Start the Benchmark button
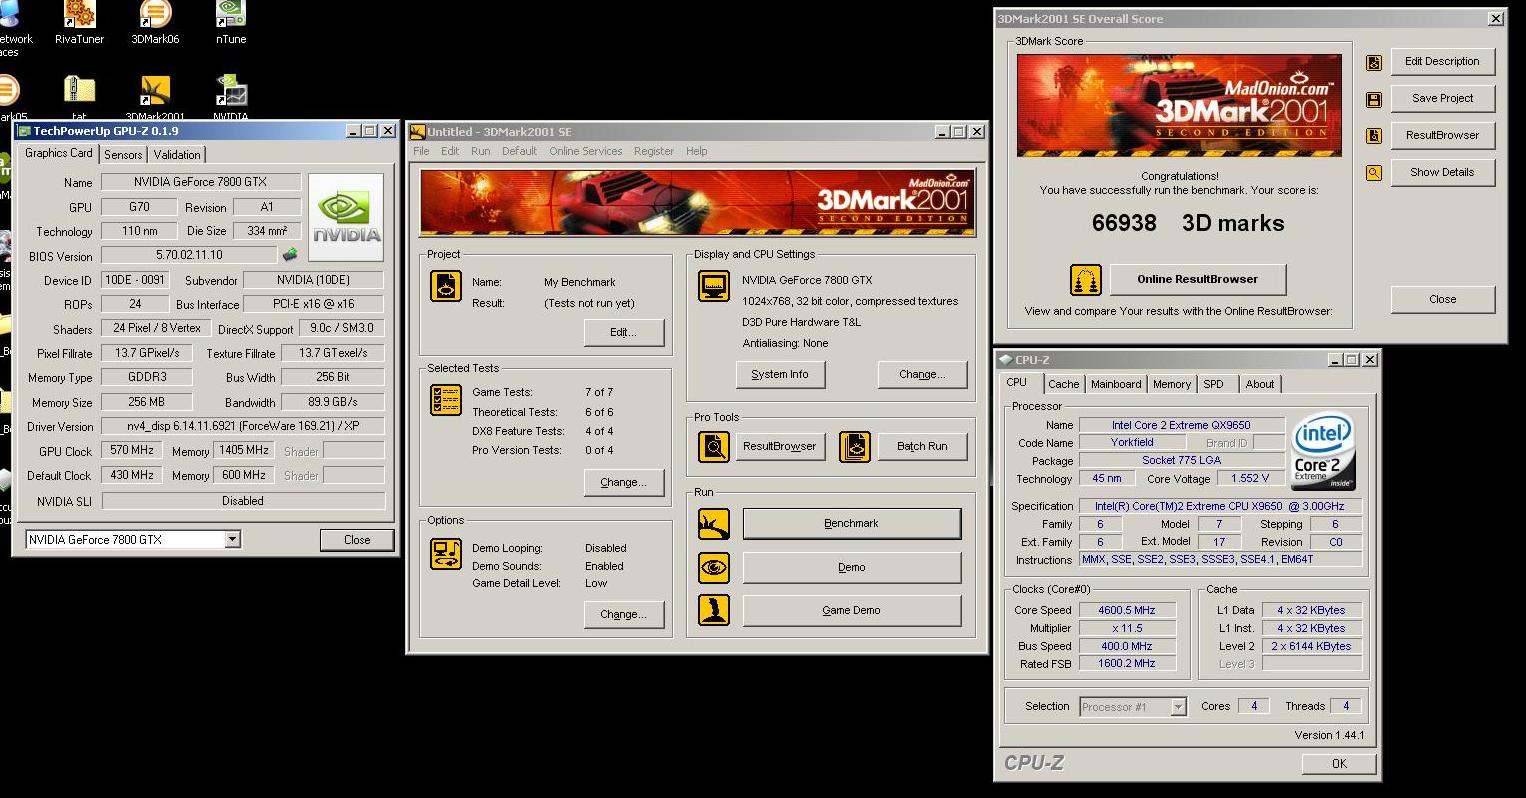This screenshot has width=1526, height=798. pyautogui.click(x=851, y=523)
